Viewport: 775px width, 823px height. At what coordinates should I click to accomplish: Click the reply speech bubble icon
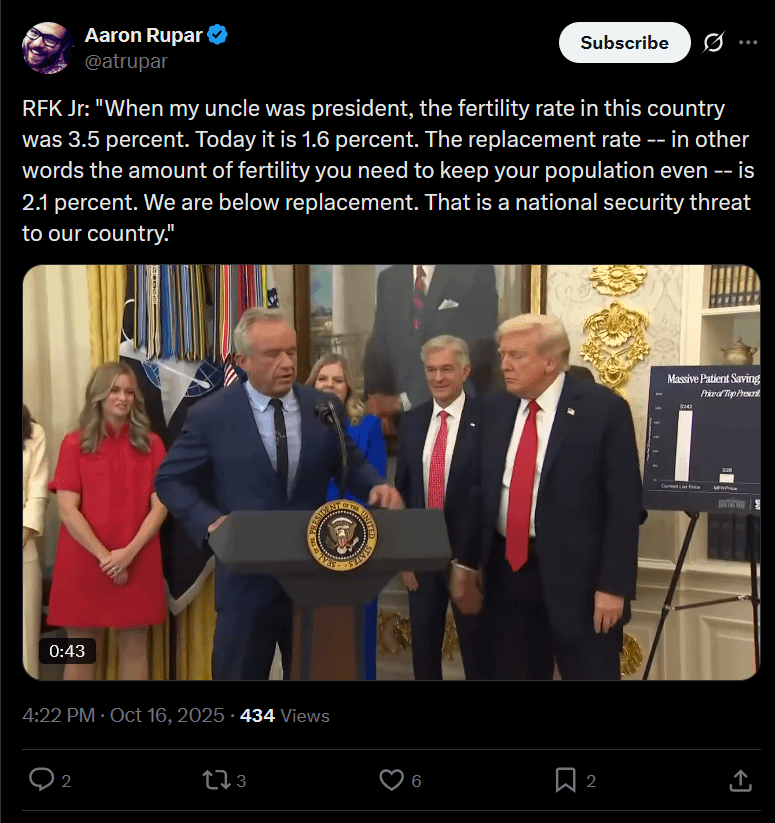tap(41, 779)
